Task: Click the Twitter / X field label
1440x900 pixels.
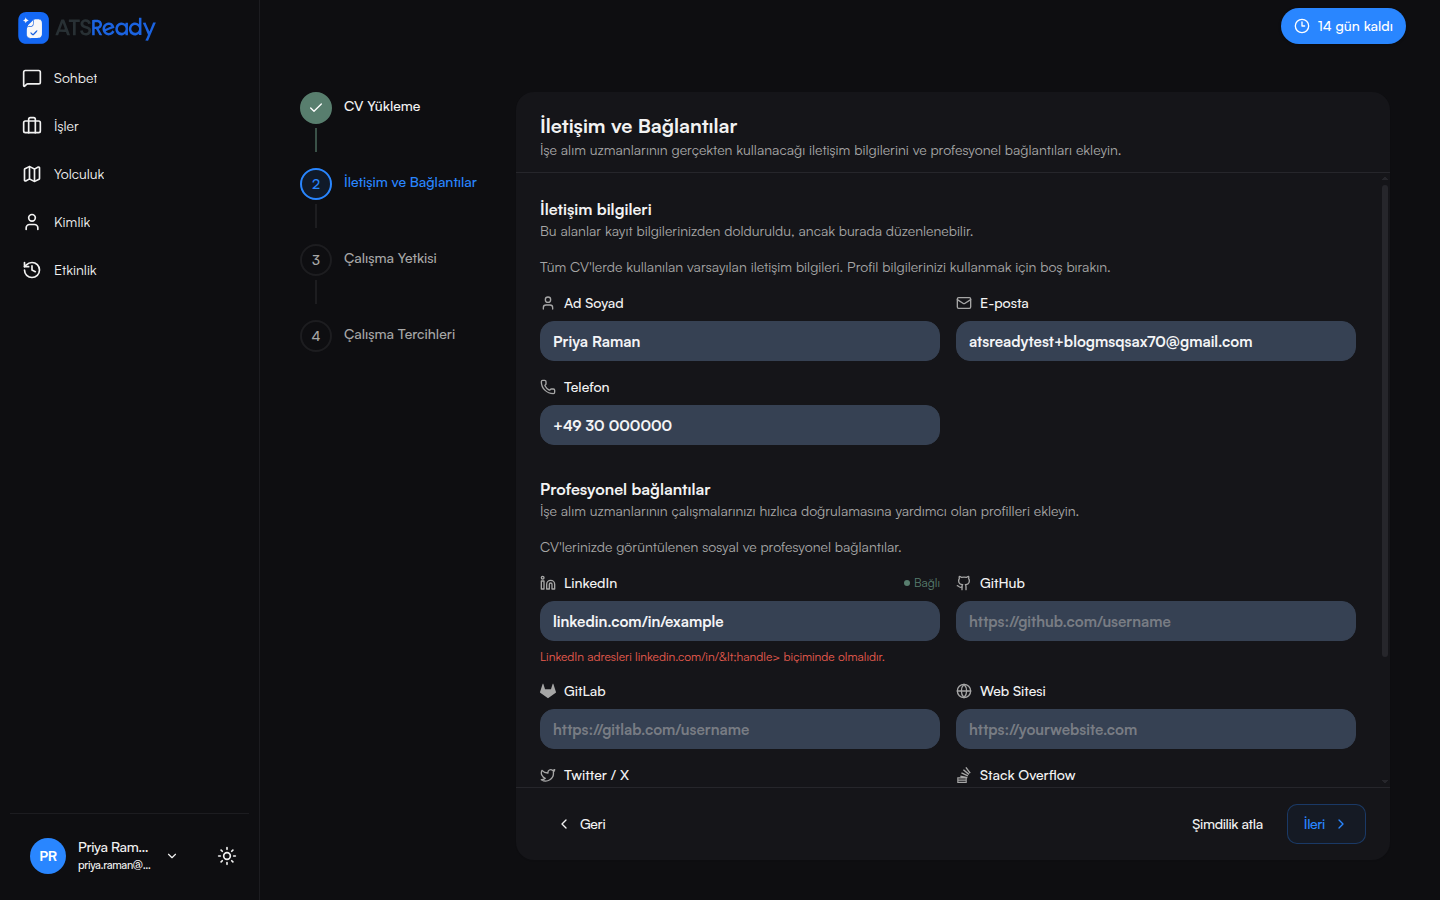Action: pos(596,775)
